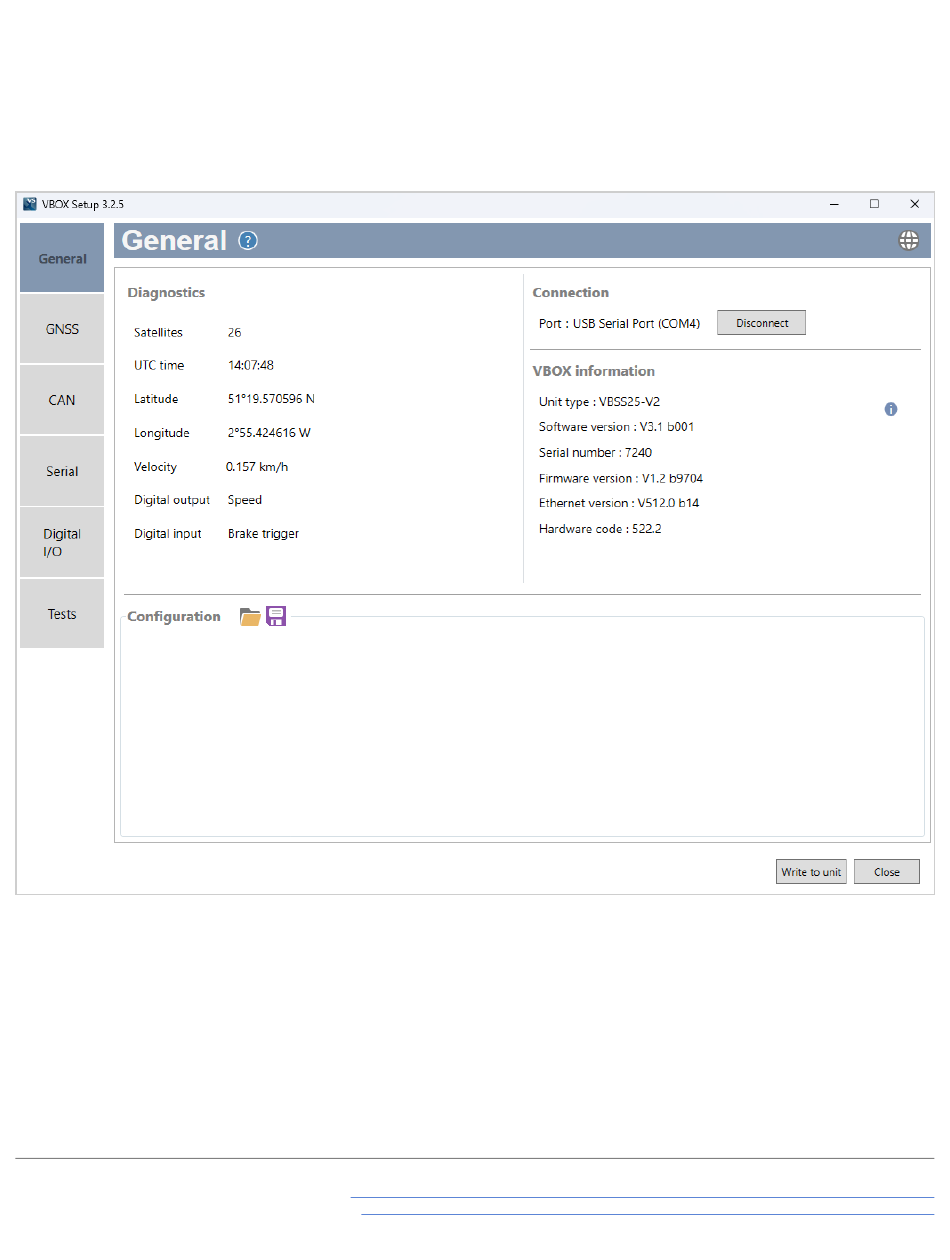Click the purple save configuration icon
The image size is (950, 1260).
[276, 616]
